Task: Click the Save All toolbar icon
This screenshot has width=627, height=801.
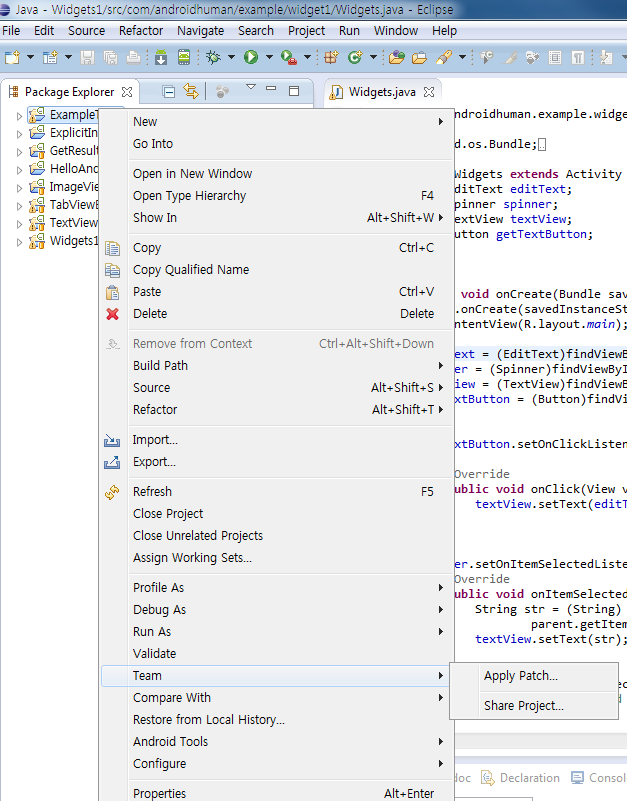Action: pos(110,57)
